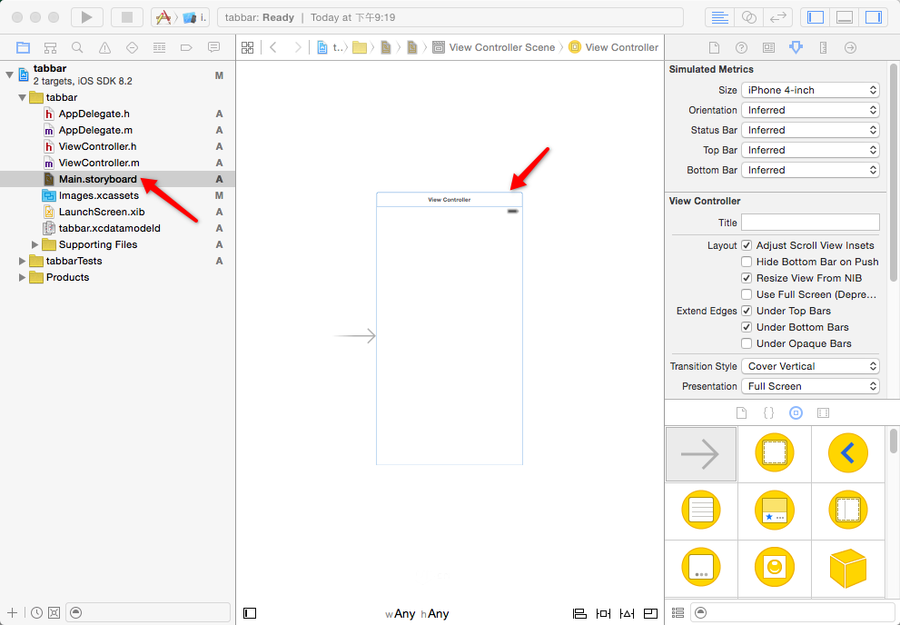Select the Navigation Controller object in library
Viewport: 900px width, 625px height.
click(x=847, y=454)
